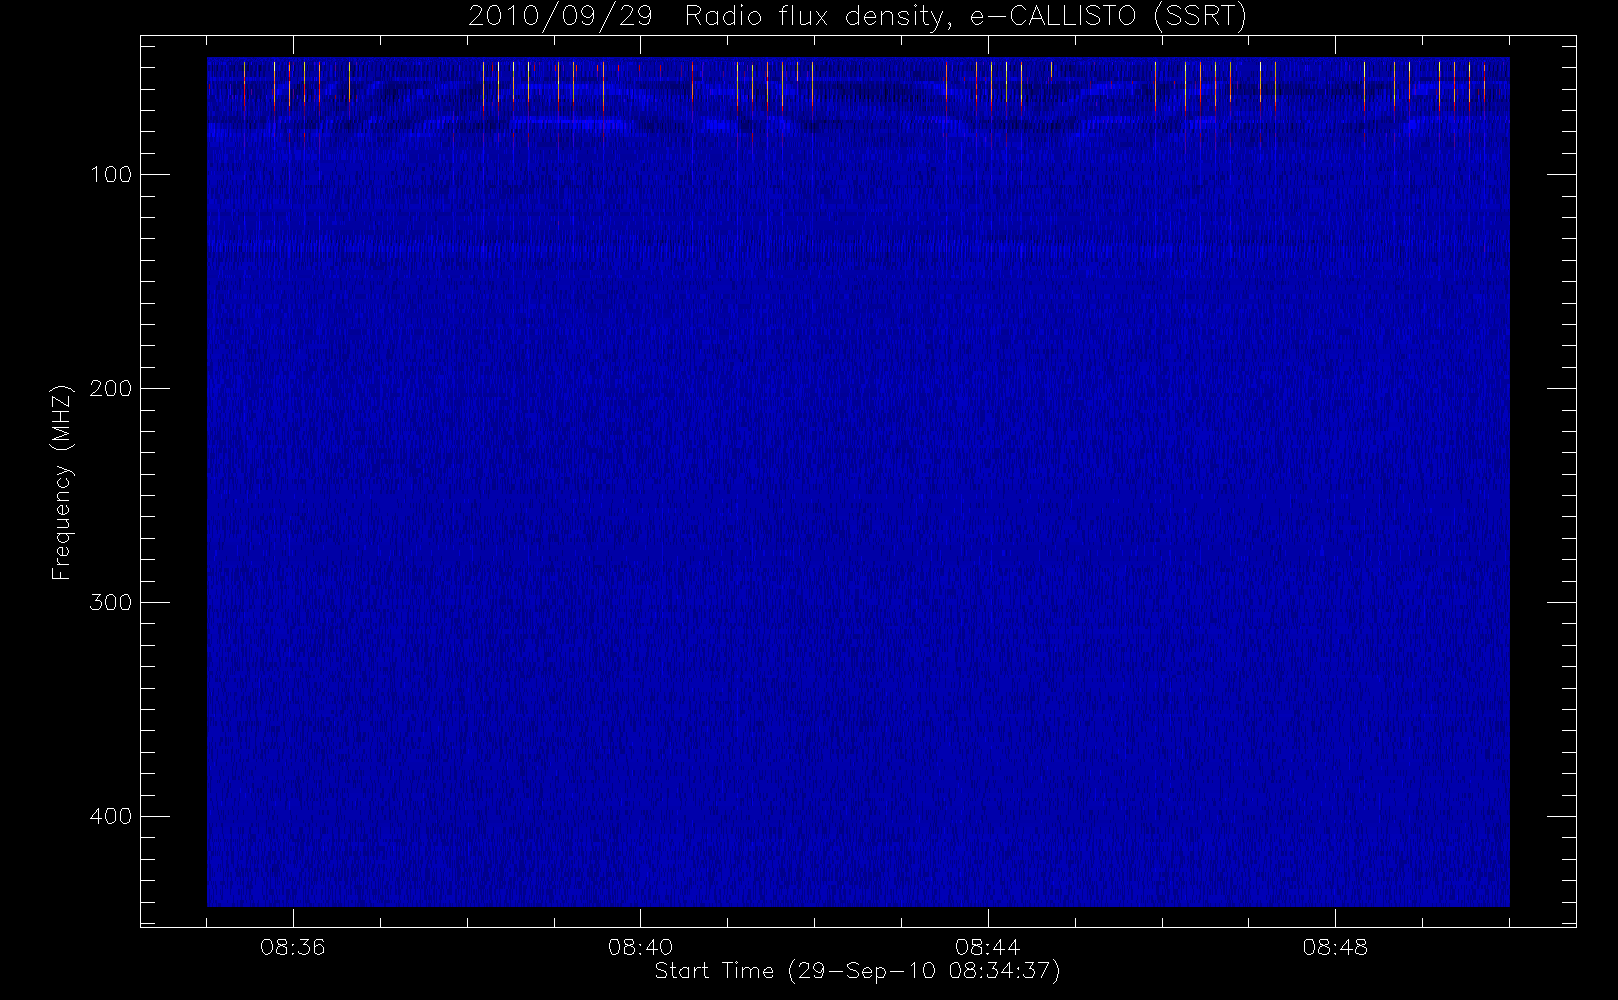1618x1000 pixels.
Task: Click the 'Start Time (29-Sep-10 08:34:37)' x-axis label
Action: pyautogui.click(x=857, y=971)
